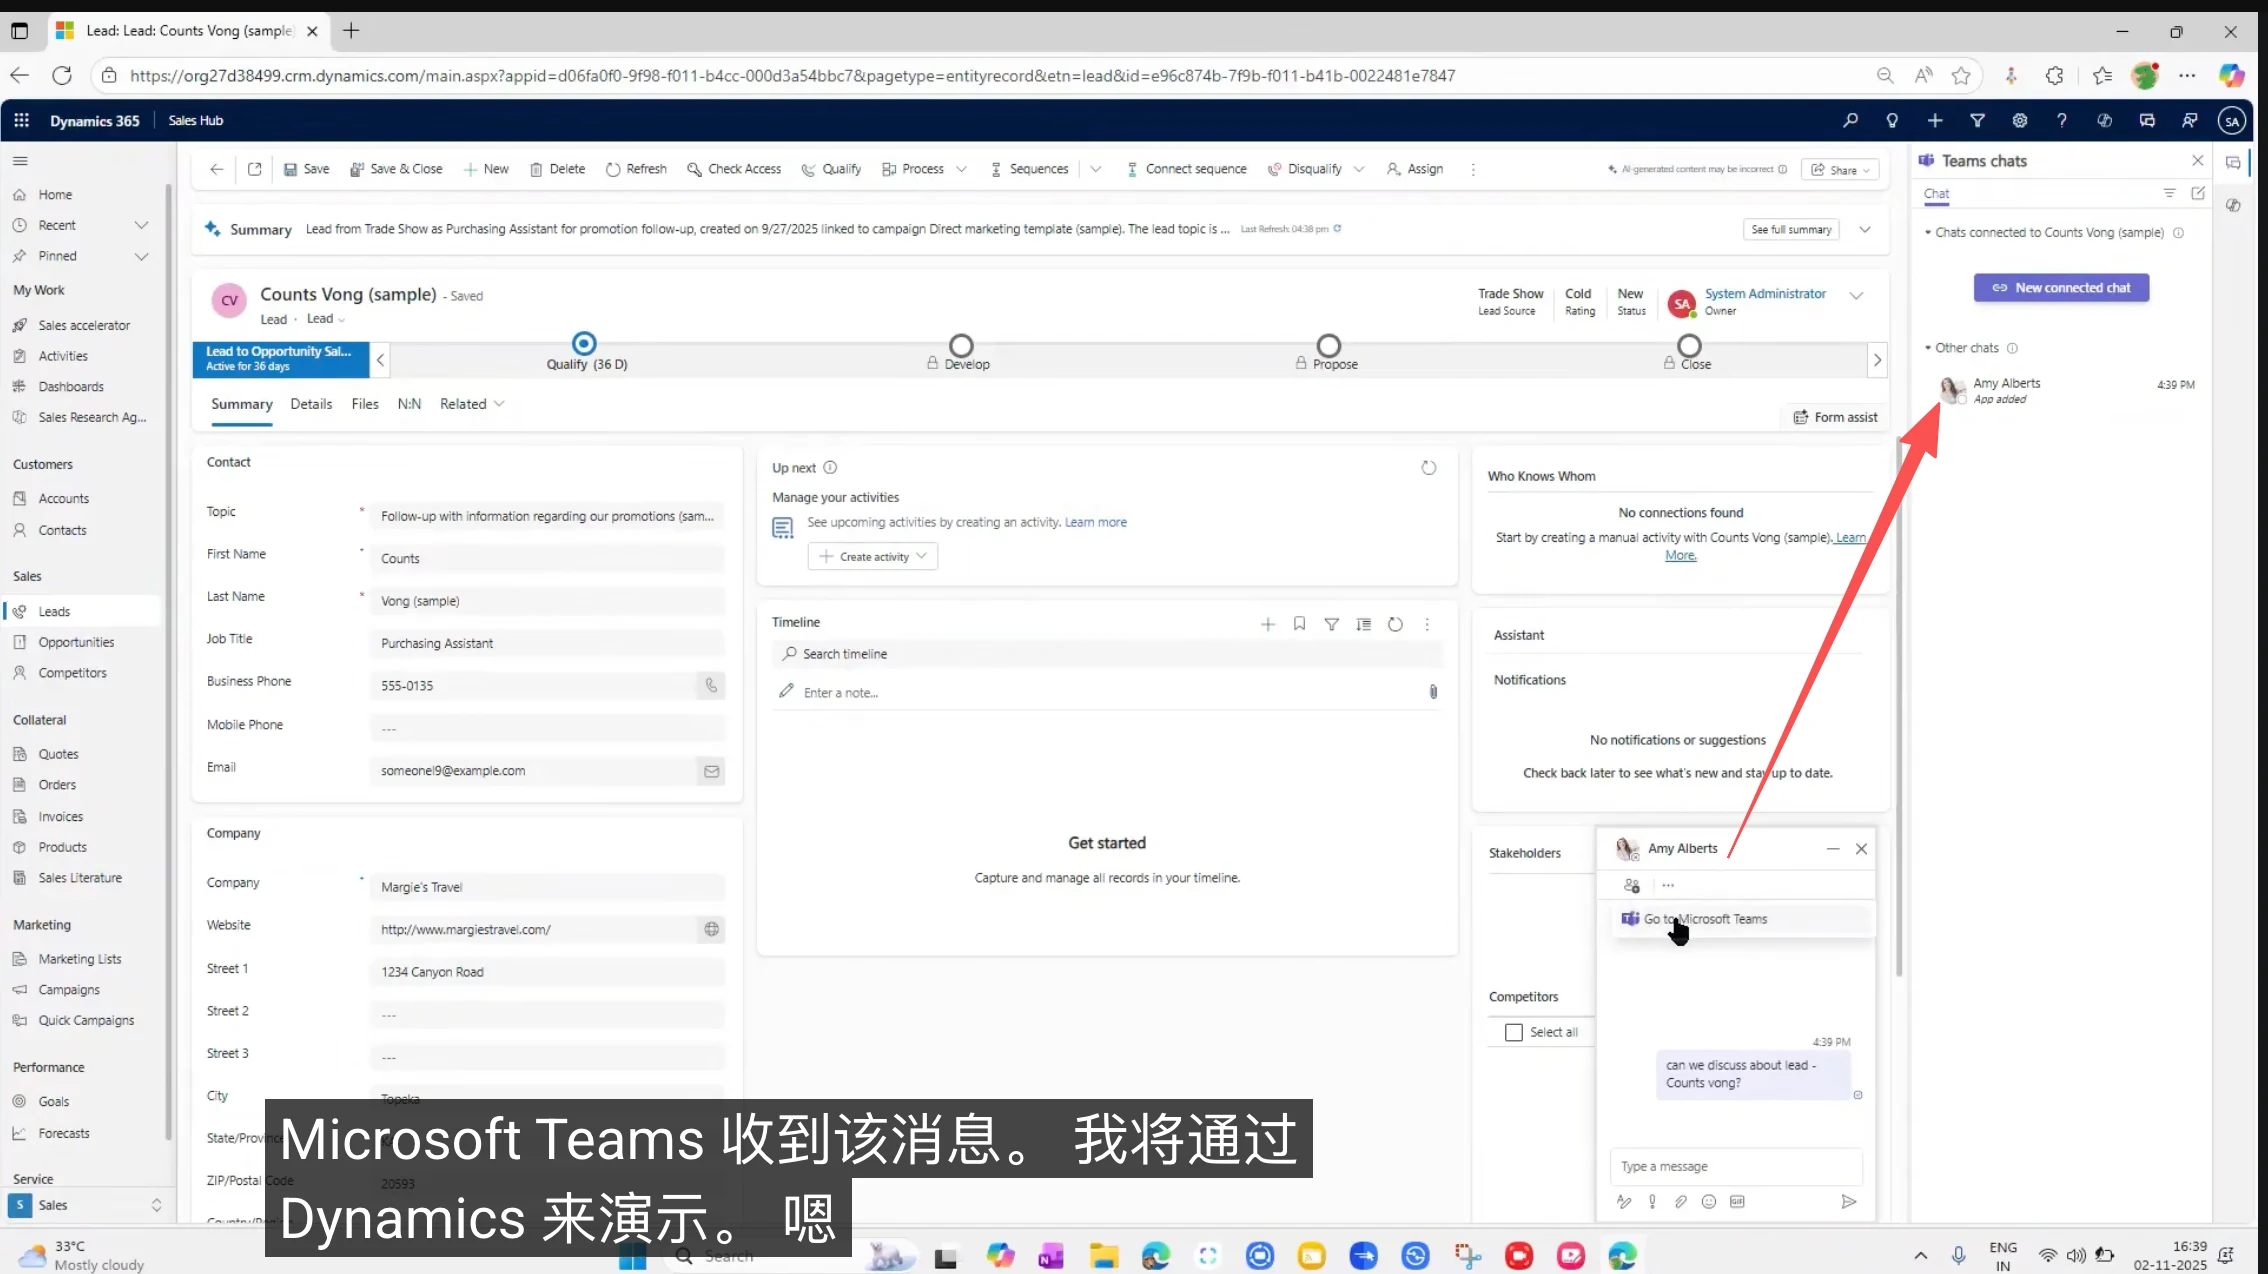This screenshot has height=1274, width=2268.
Task: Click the help question mark icon
Action: [2062, 120]
